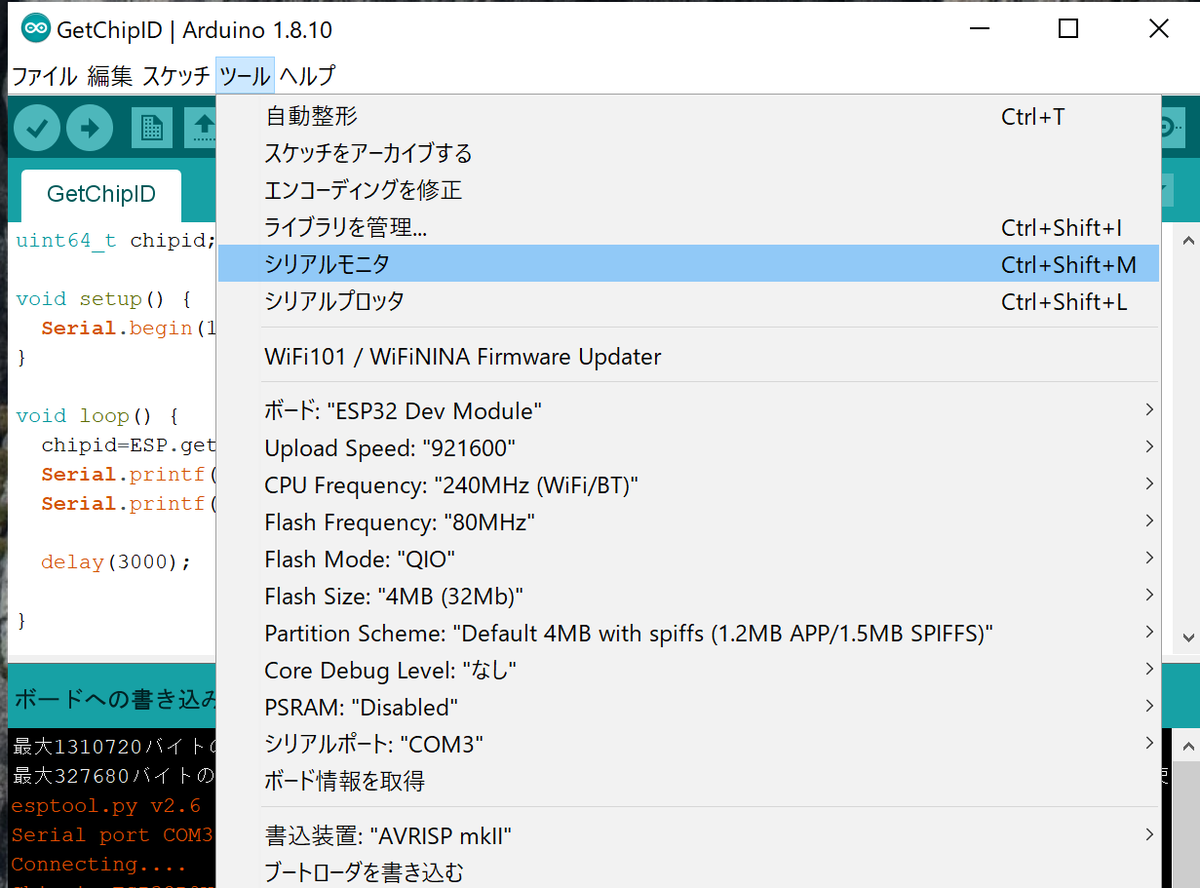
Task: Click the console scrollbar up arrow
Action: click(x=1187, y=746)
